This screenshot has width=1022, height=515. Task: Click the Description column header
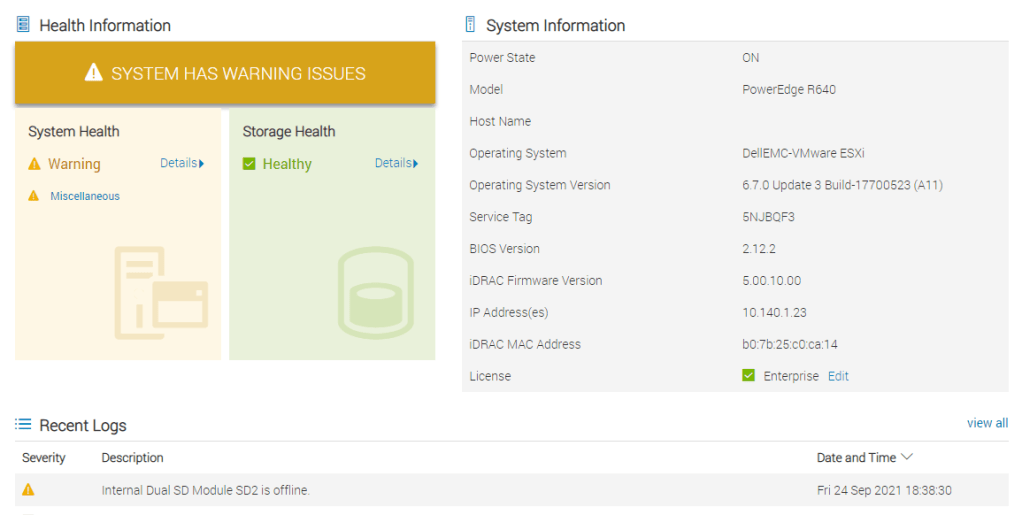(132, 458)
